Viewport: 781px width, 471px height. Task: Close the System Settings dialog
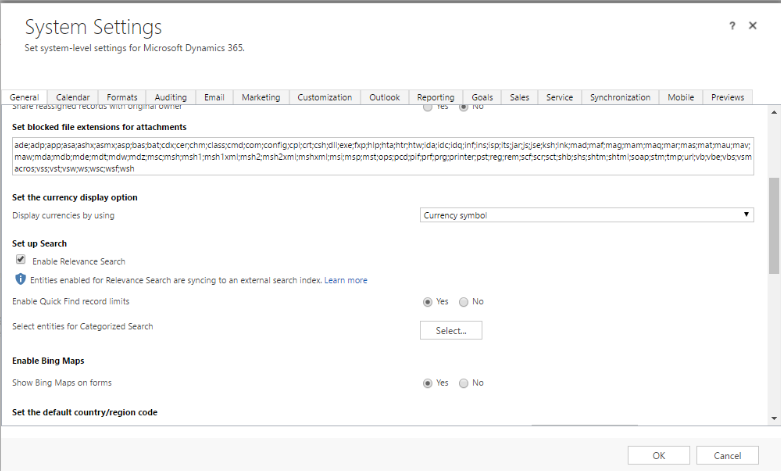[753, 25]
